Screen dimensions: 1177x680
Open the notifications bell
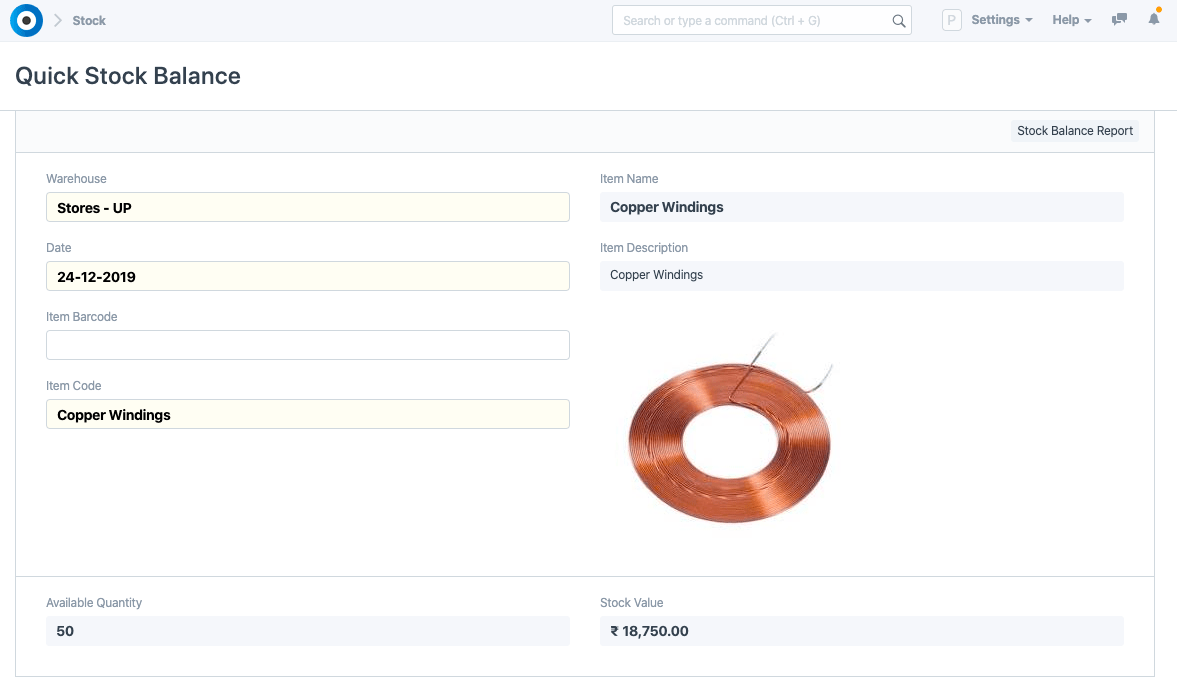pyautogui.click(x=1154, y=20)
